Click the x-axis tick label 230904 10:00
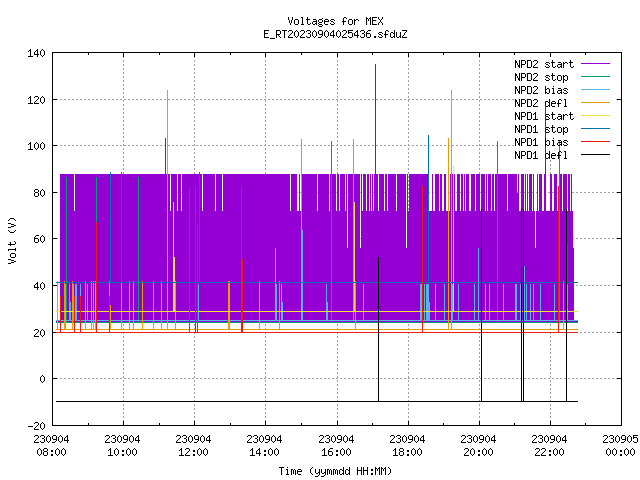This screenshot has height=480, width=640. (122, 446)
